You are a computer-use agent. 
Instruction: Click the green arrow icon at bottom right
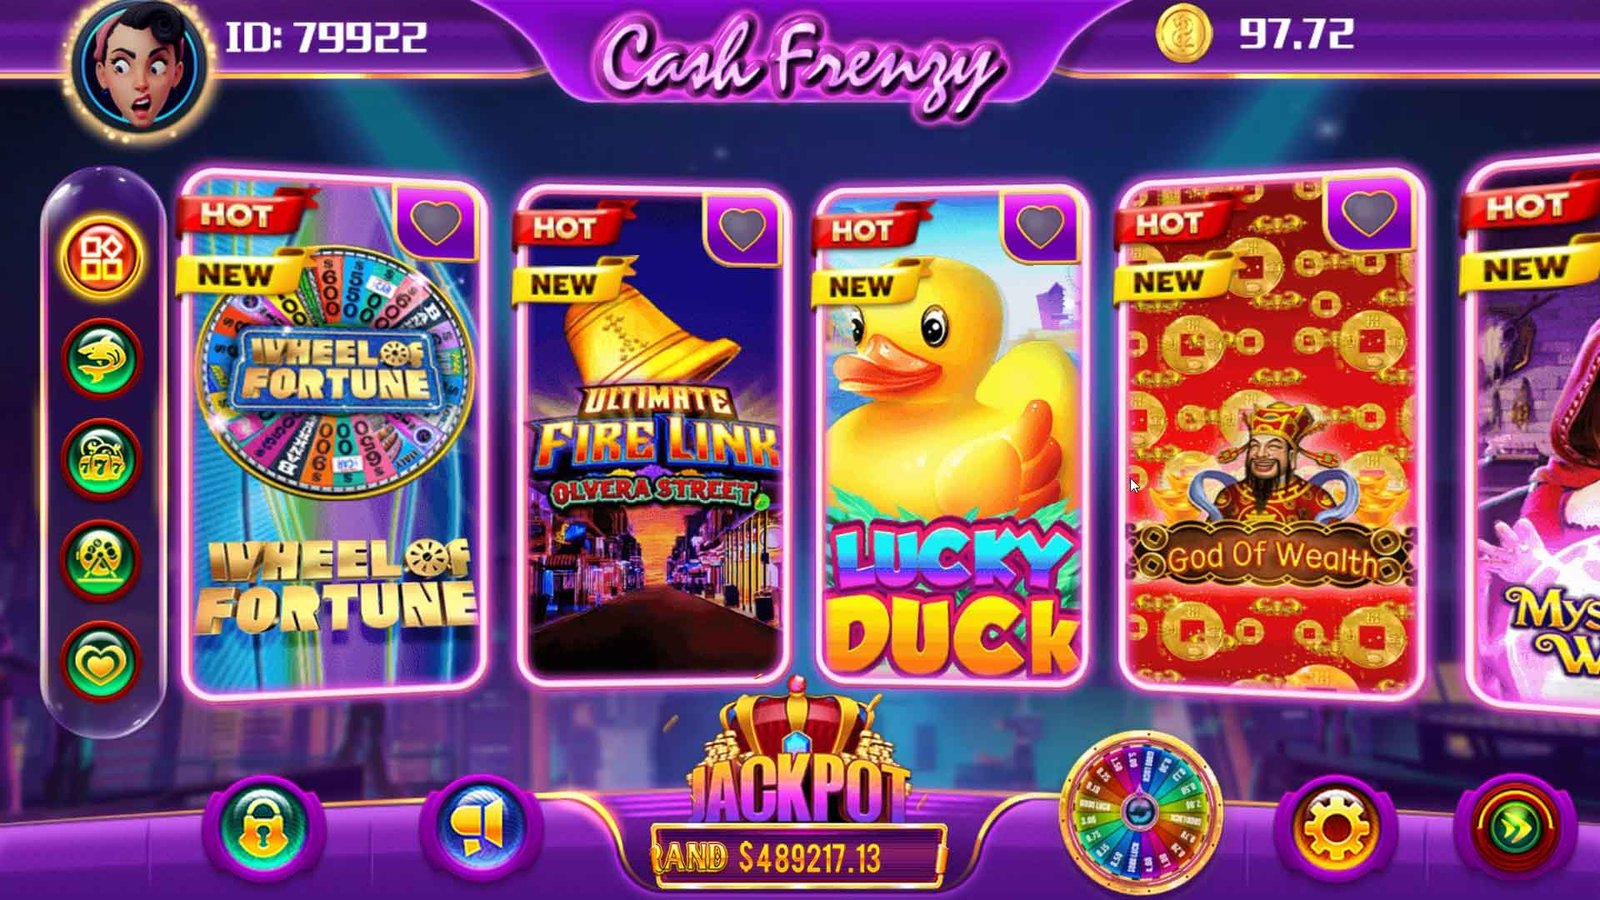[1514, 829]
